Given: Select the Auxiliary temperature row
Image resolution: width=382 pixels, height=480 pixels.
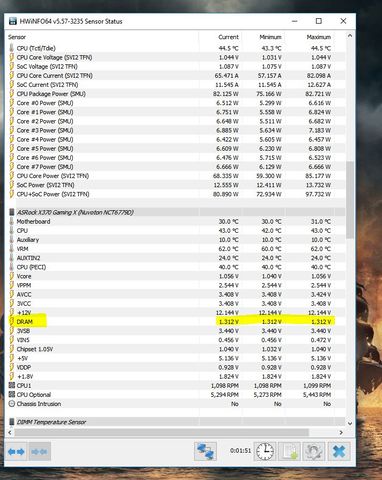Looking at the screenshot, I should 176,240.
